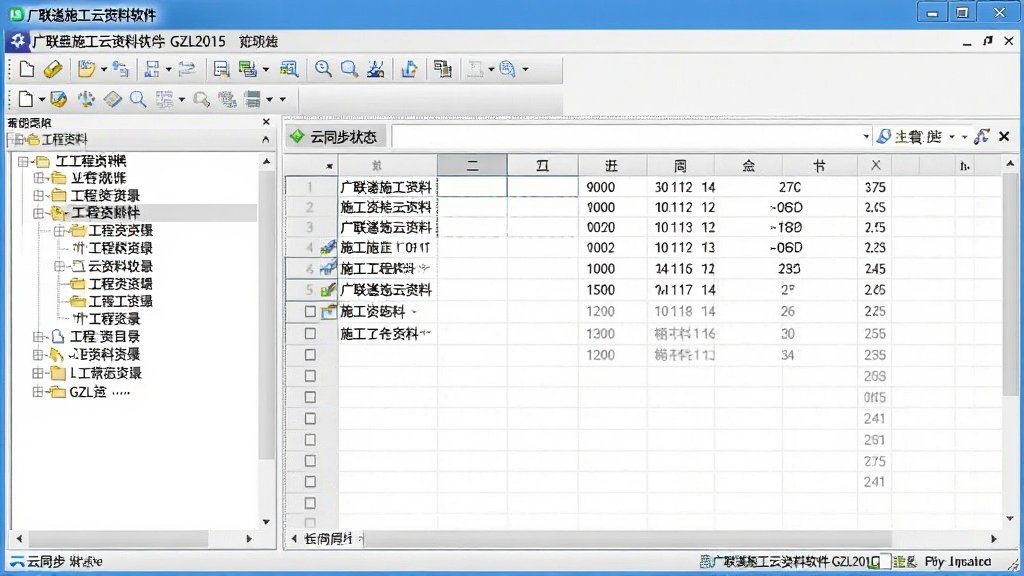Screen dimensions: 1024x576
Task: Click the blue chart icon before the export arrow
Action: coord(376,69)
